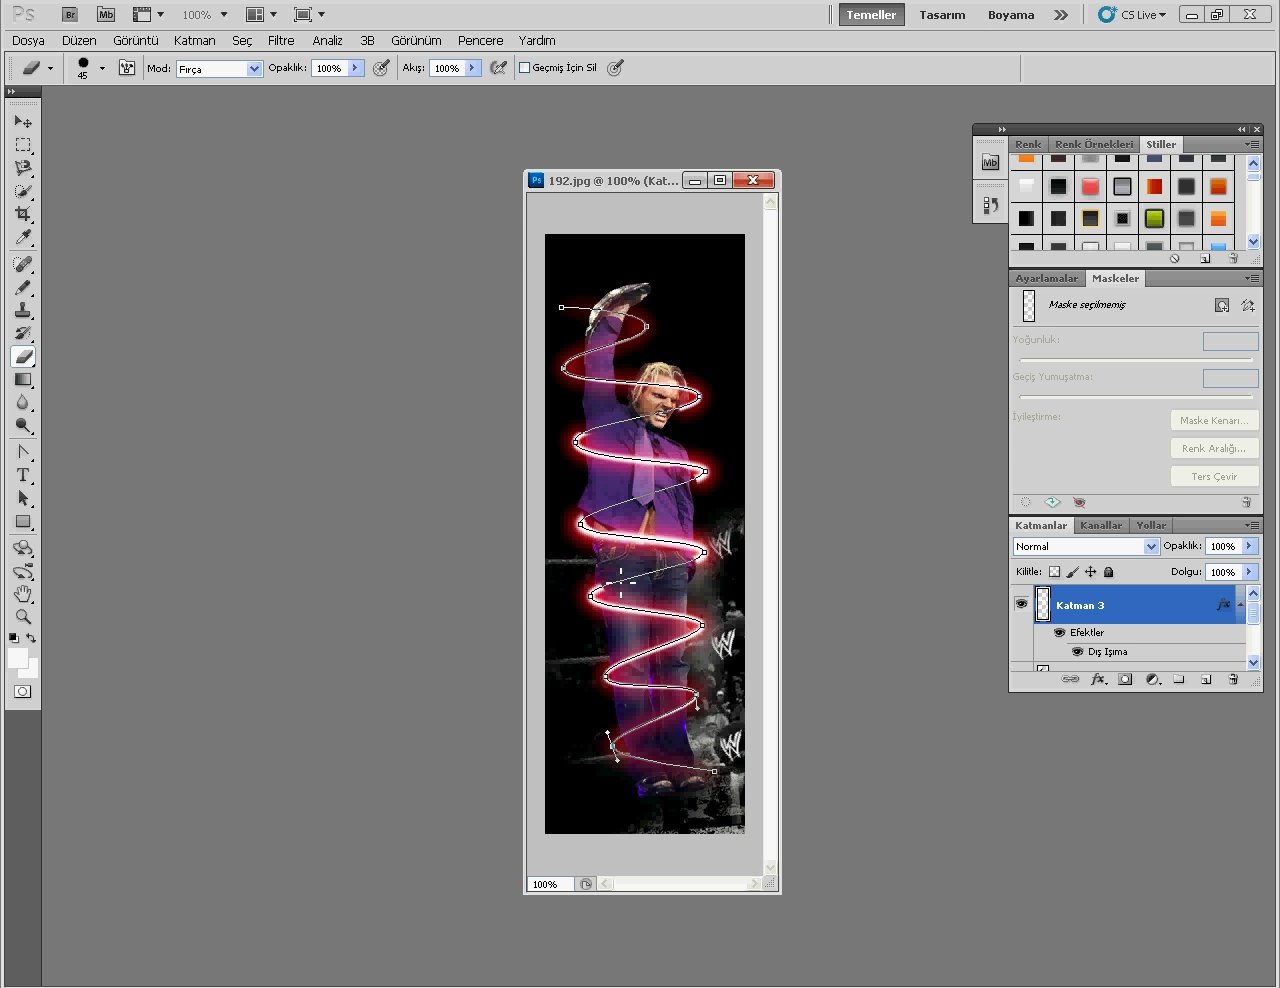Select the Gradient tool
Viewport: 1280px width, 988px height.
tap(23, 380)
